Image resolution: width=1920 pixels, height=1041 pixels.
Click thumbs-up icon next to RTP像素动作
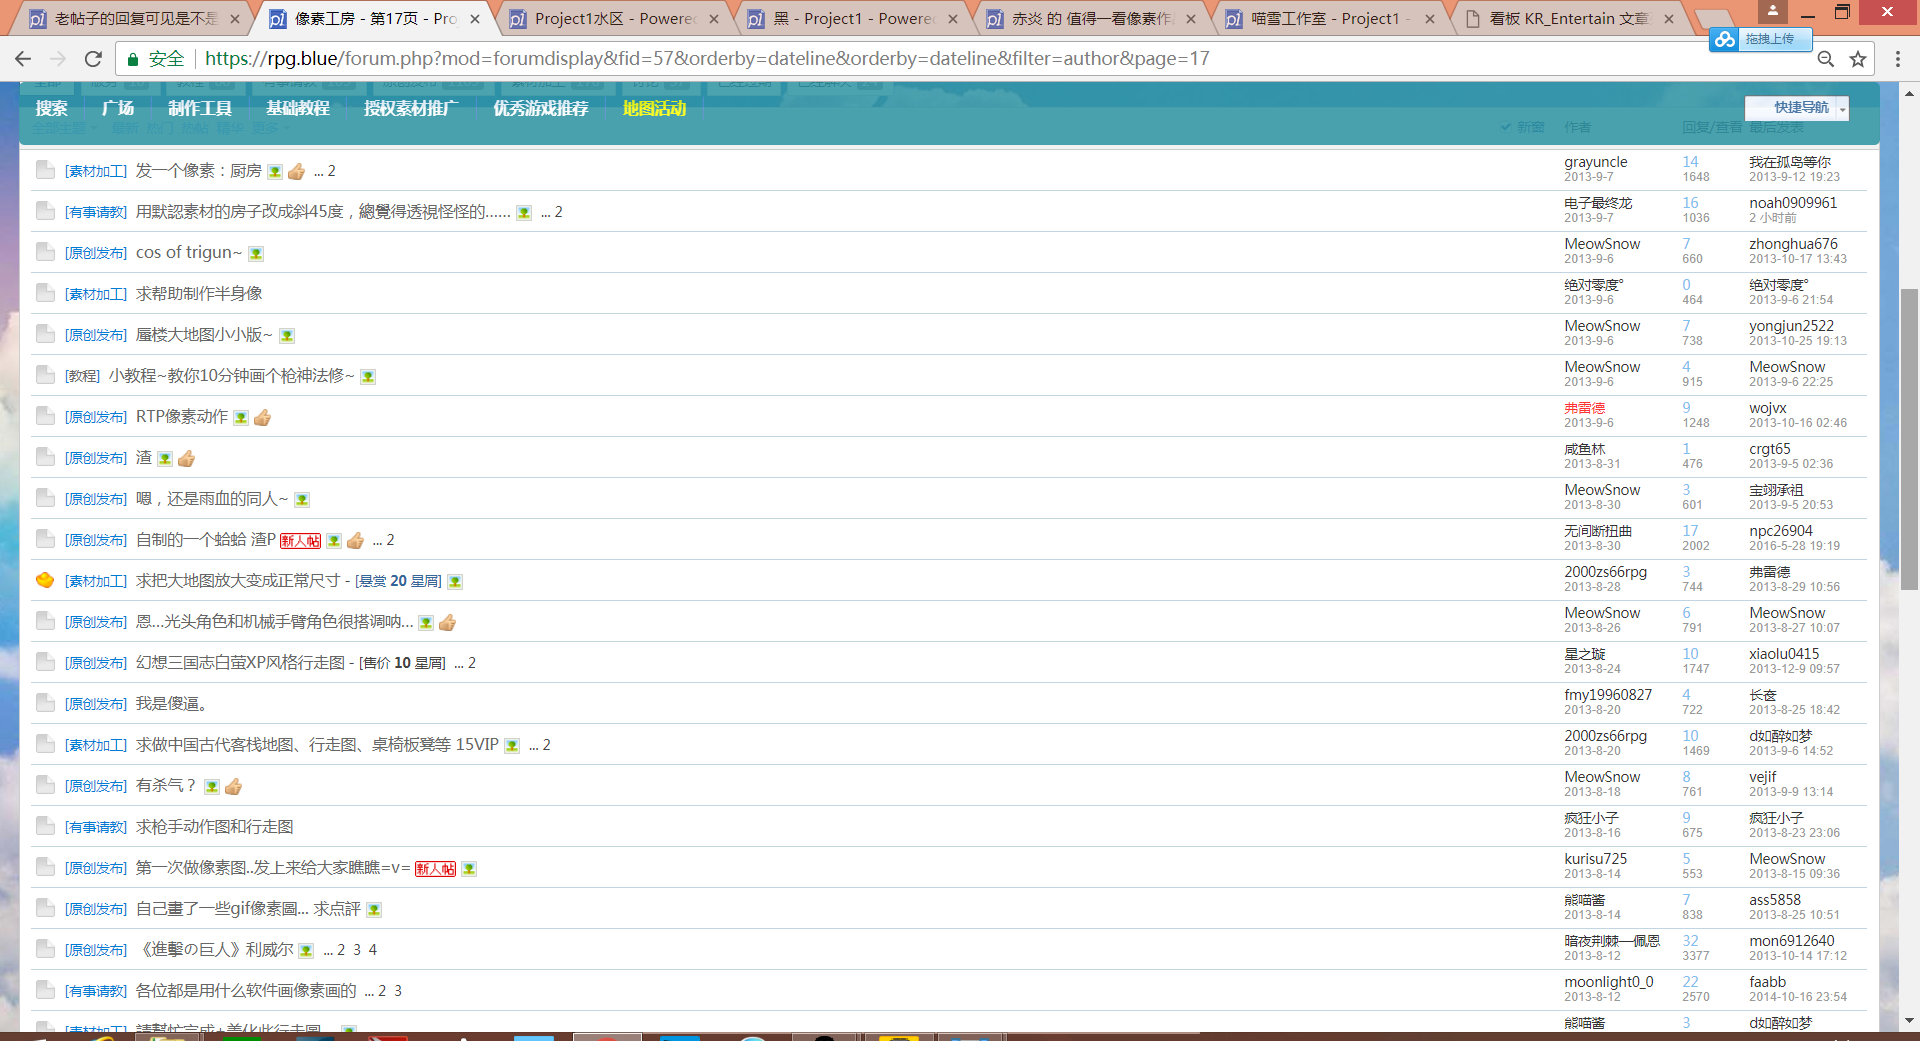(x=263, y=417)
